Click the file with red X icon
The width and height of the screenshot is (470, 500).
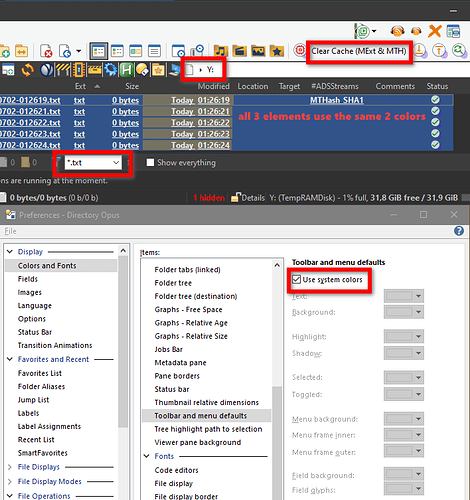[46, 51]
